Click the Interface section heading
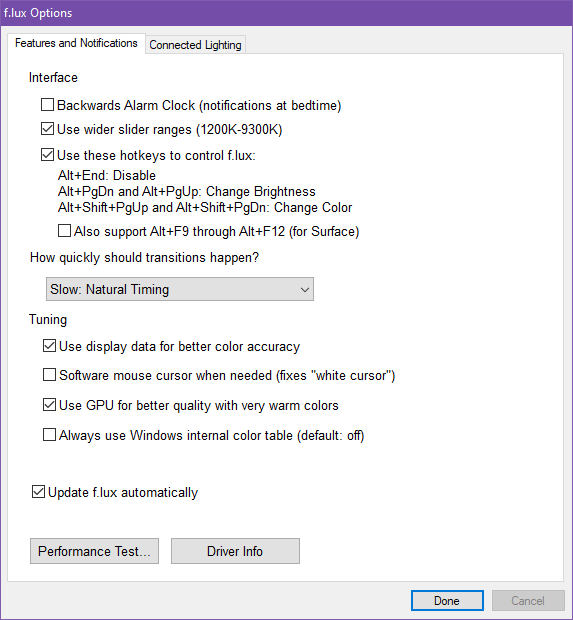Screen dimensions: 573x620 [53, 78]
